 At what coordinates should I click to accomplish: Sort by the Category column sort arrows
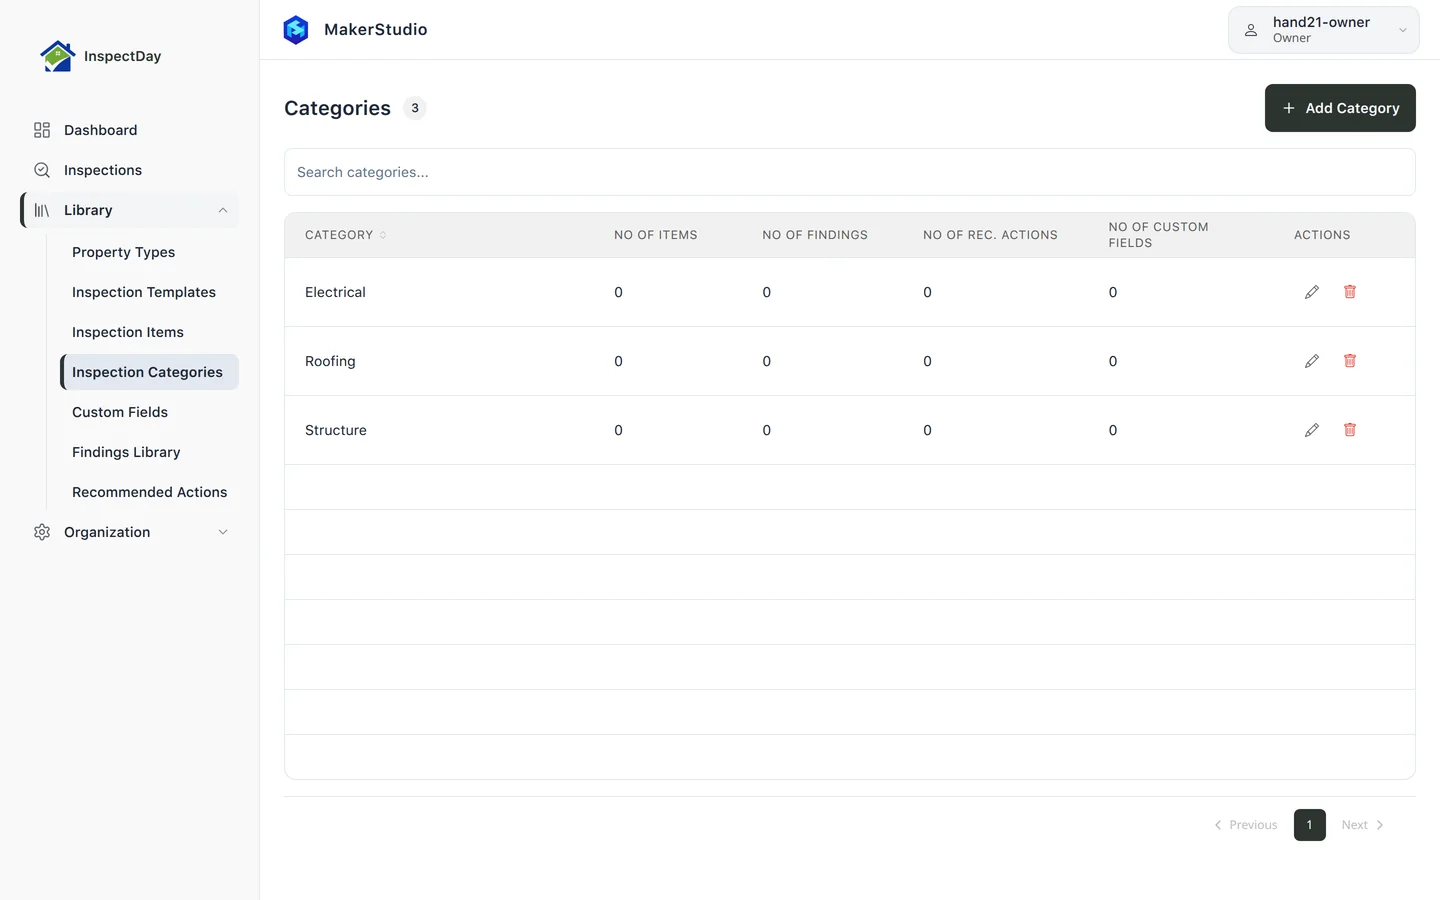383,235
